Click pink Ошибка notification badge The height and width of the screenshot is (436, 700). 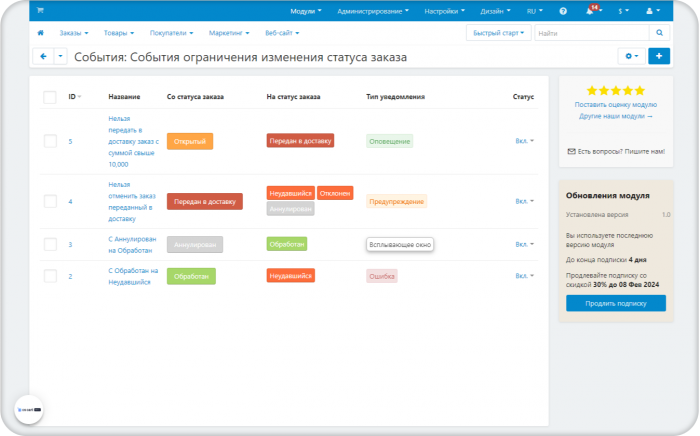(x=382, y=276)
